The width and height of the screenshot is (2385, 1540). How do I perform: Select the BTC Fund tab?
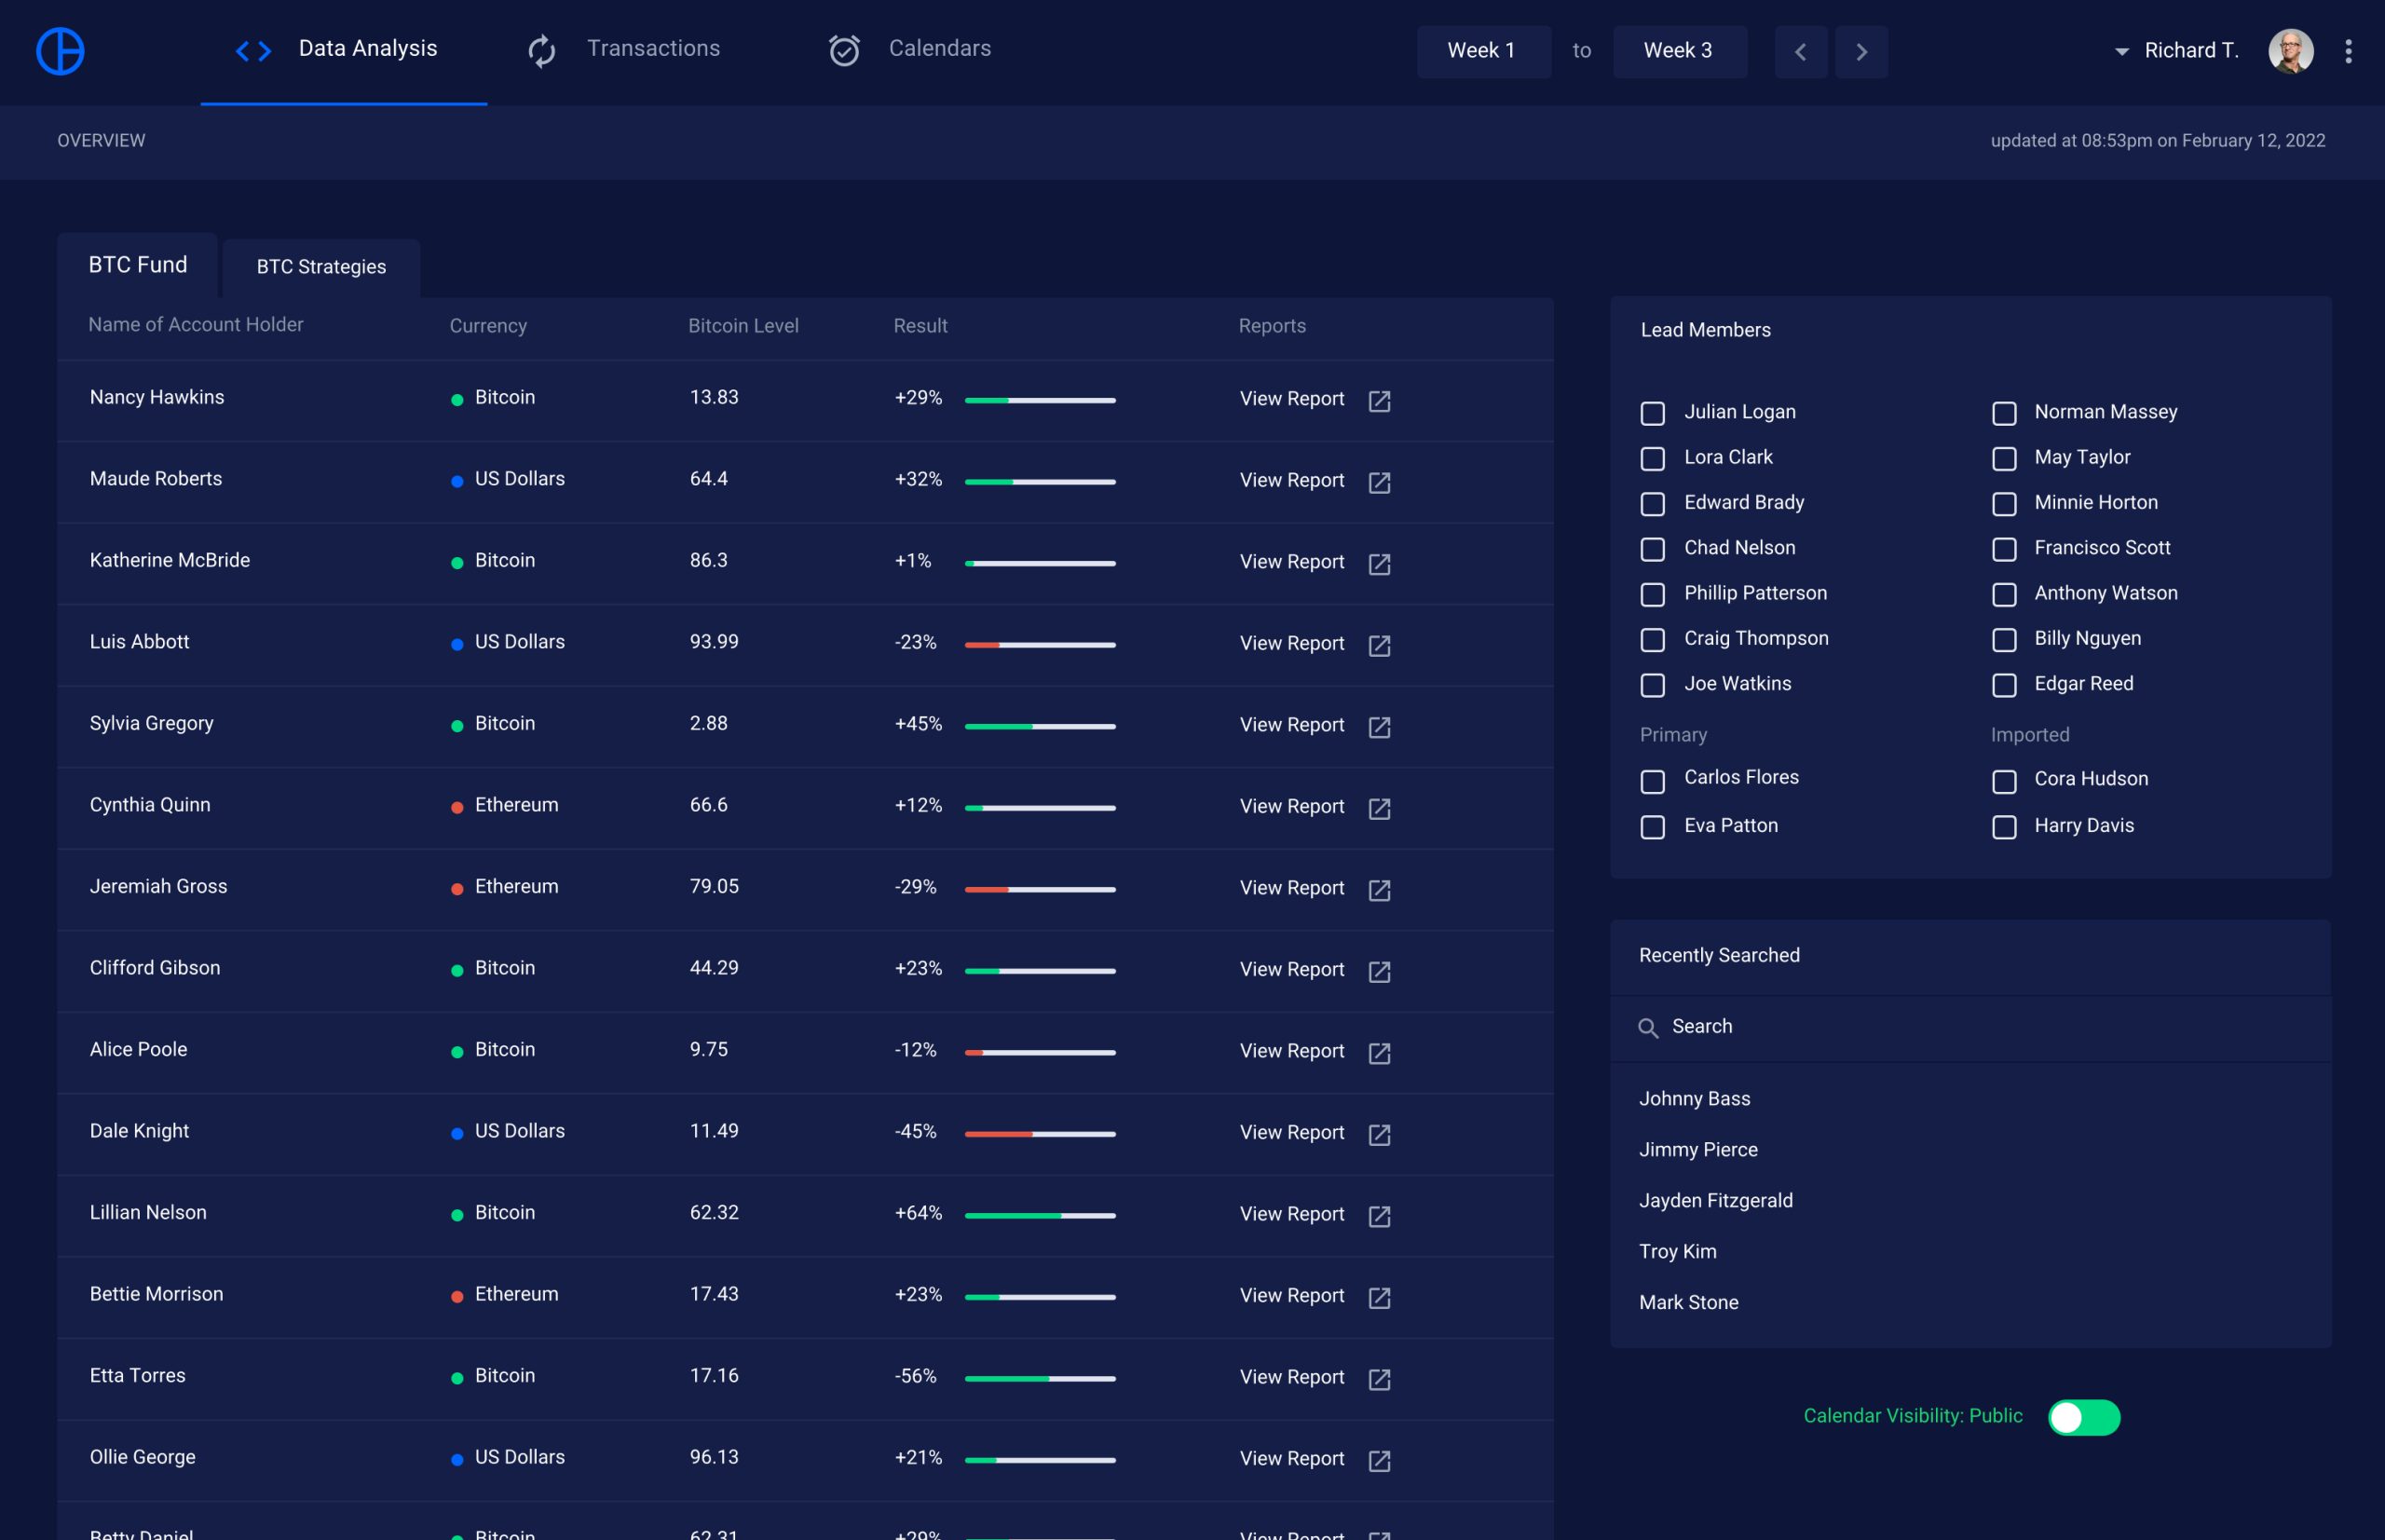137,265
